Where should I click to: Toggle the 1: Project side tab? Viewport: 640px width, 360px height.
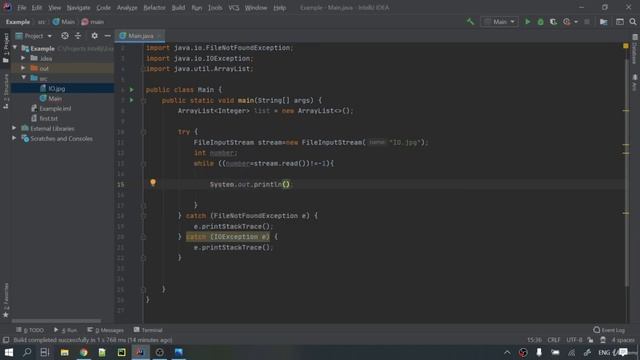tap(6, 48)
